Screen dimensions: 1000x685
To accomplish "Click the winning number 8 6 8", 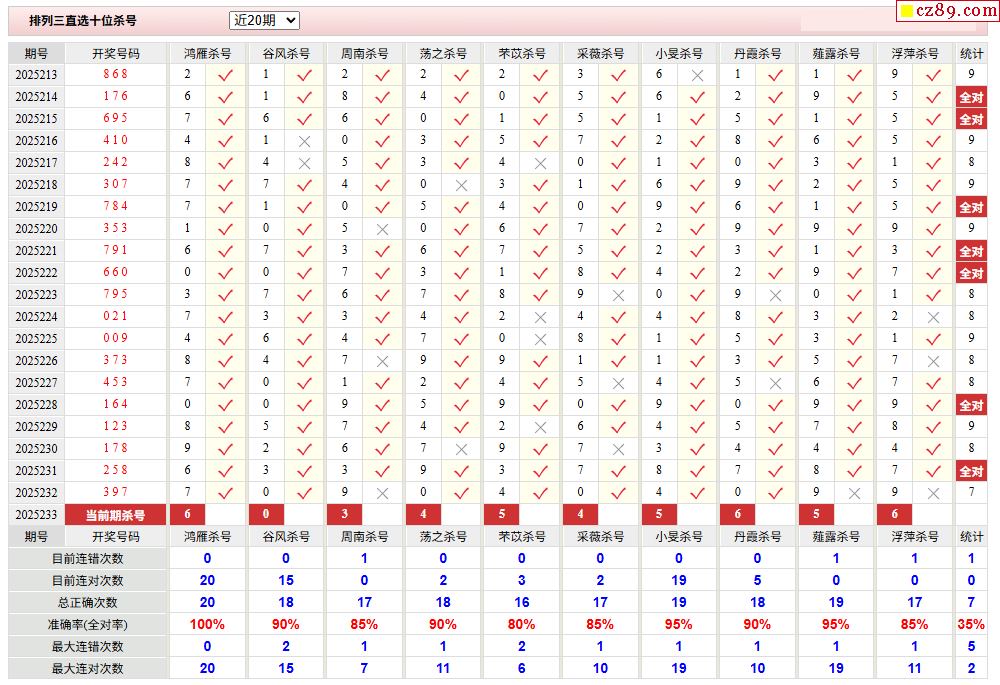I will pyautogui.click(x=115, y=74).
